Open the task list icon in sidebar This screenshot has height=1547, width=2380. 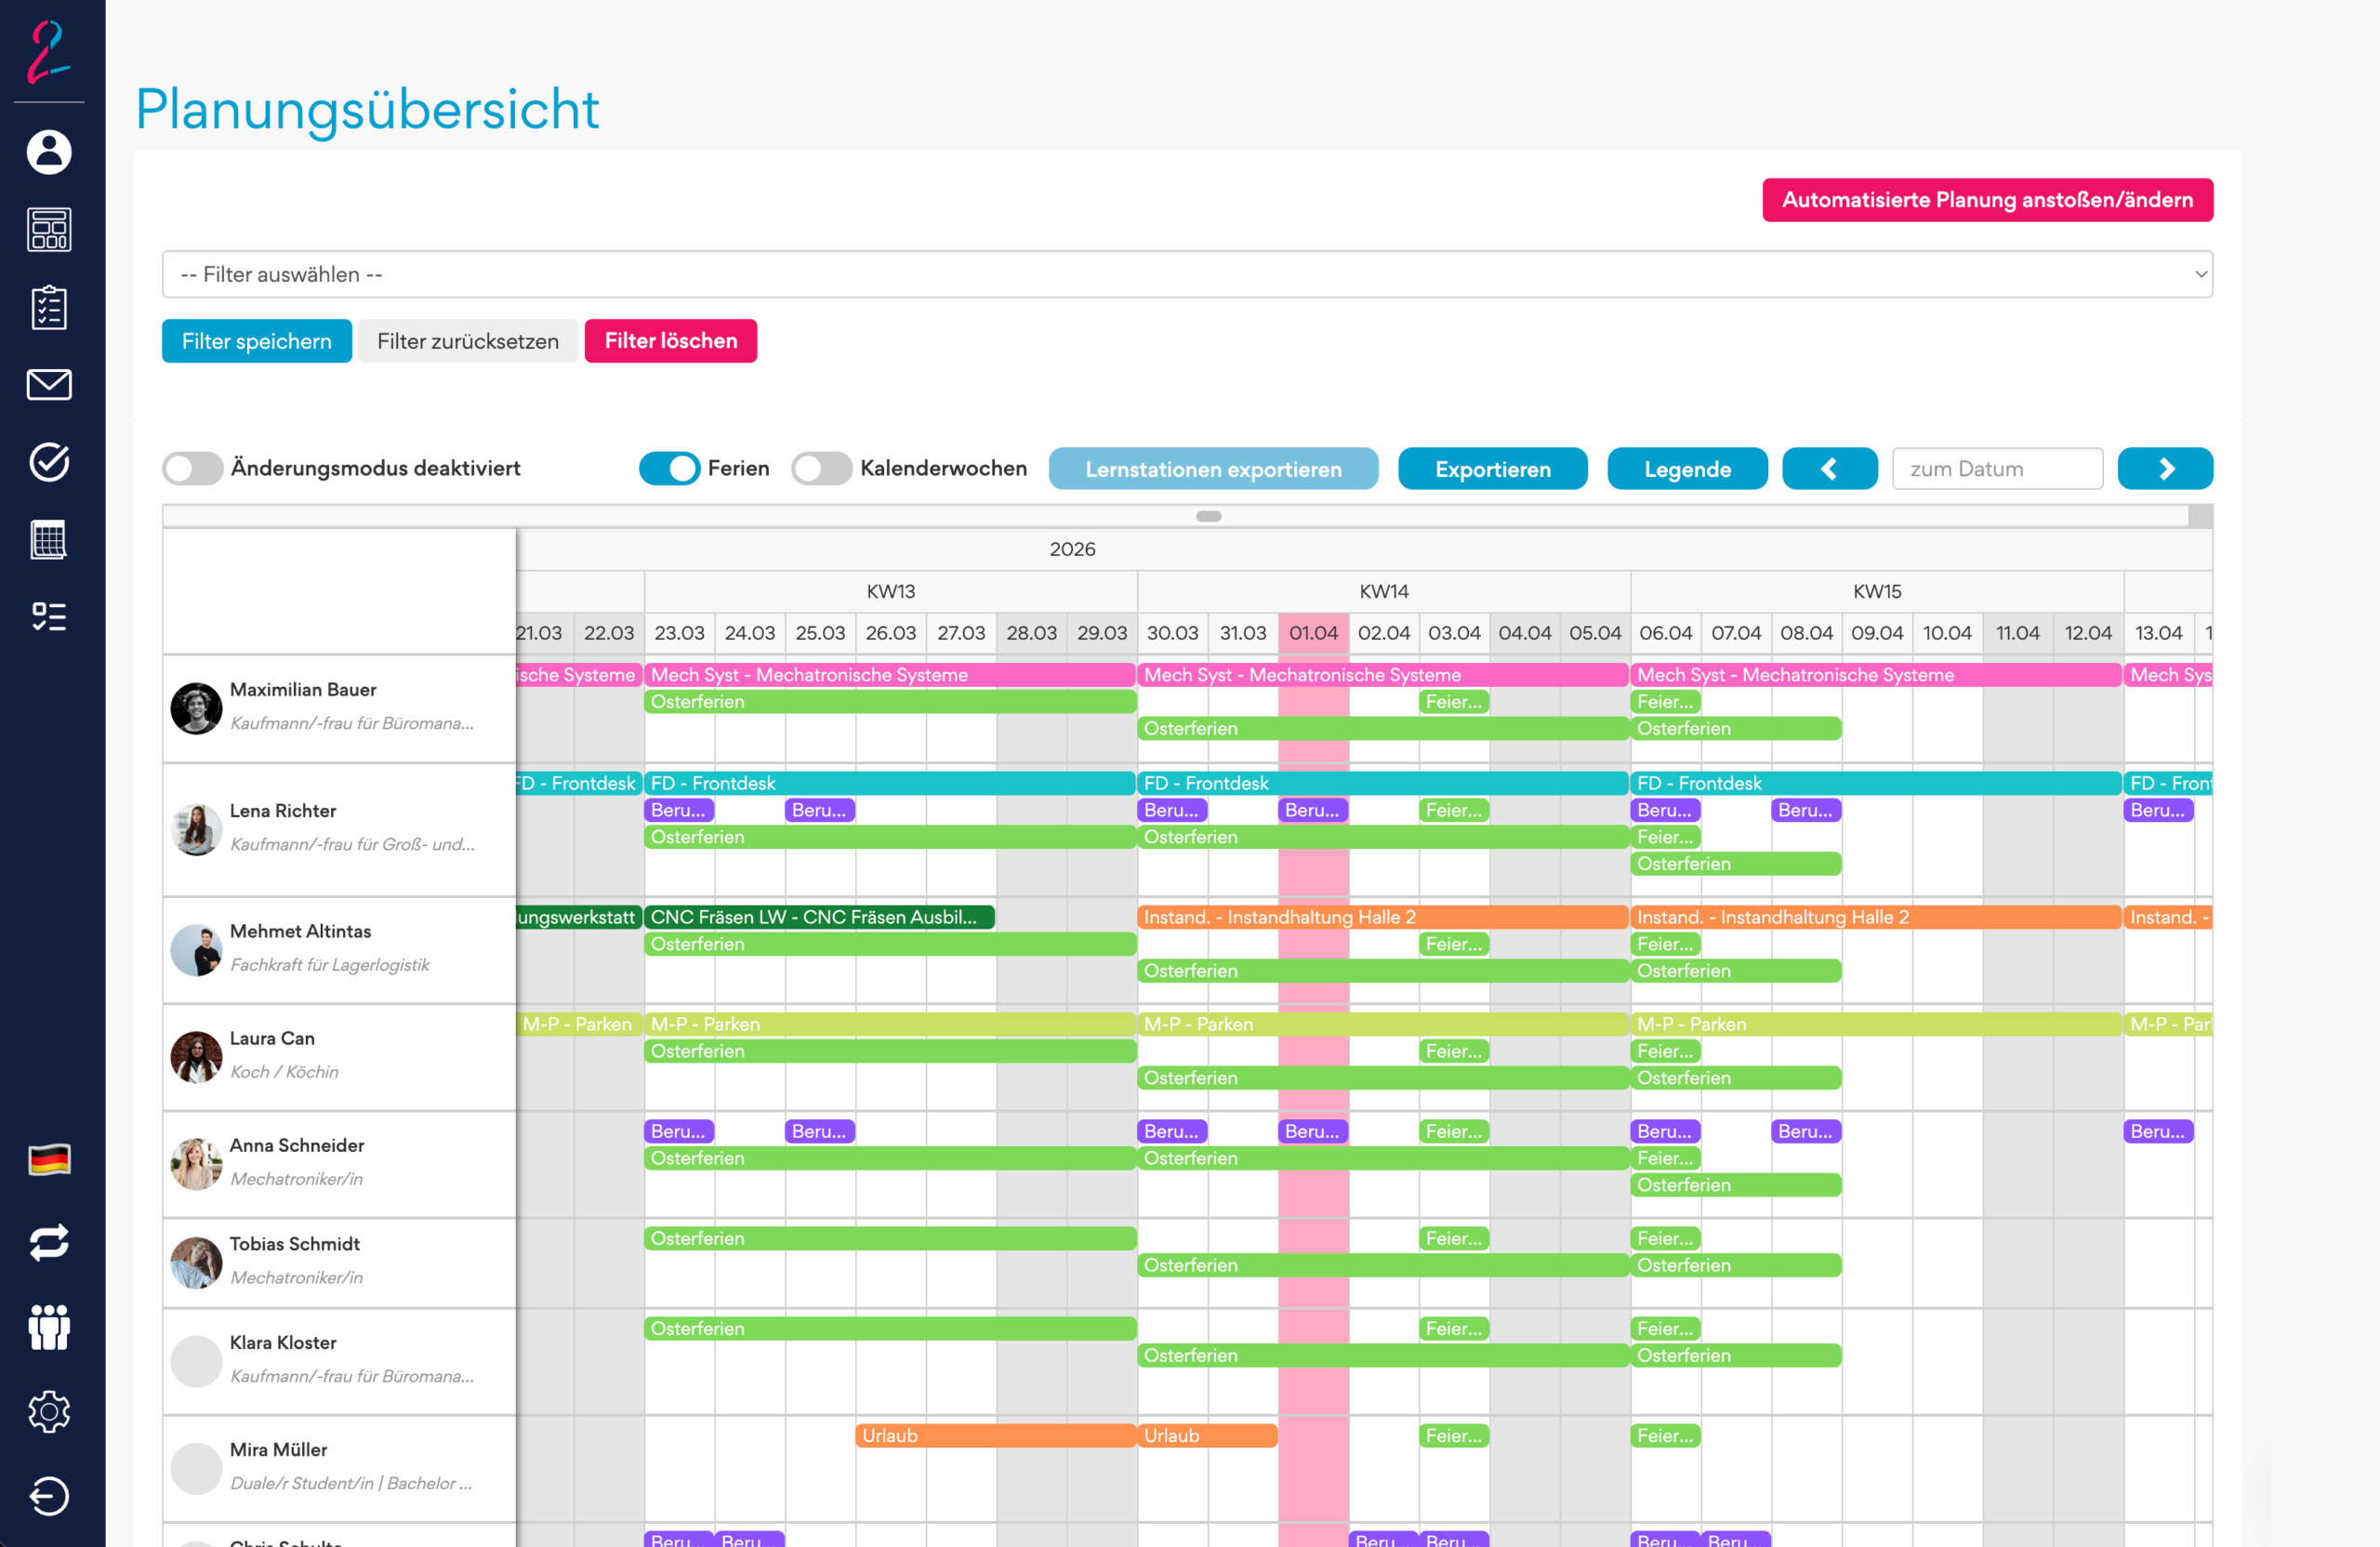pos(49,616)
